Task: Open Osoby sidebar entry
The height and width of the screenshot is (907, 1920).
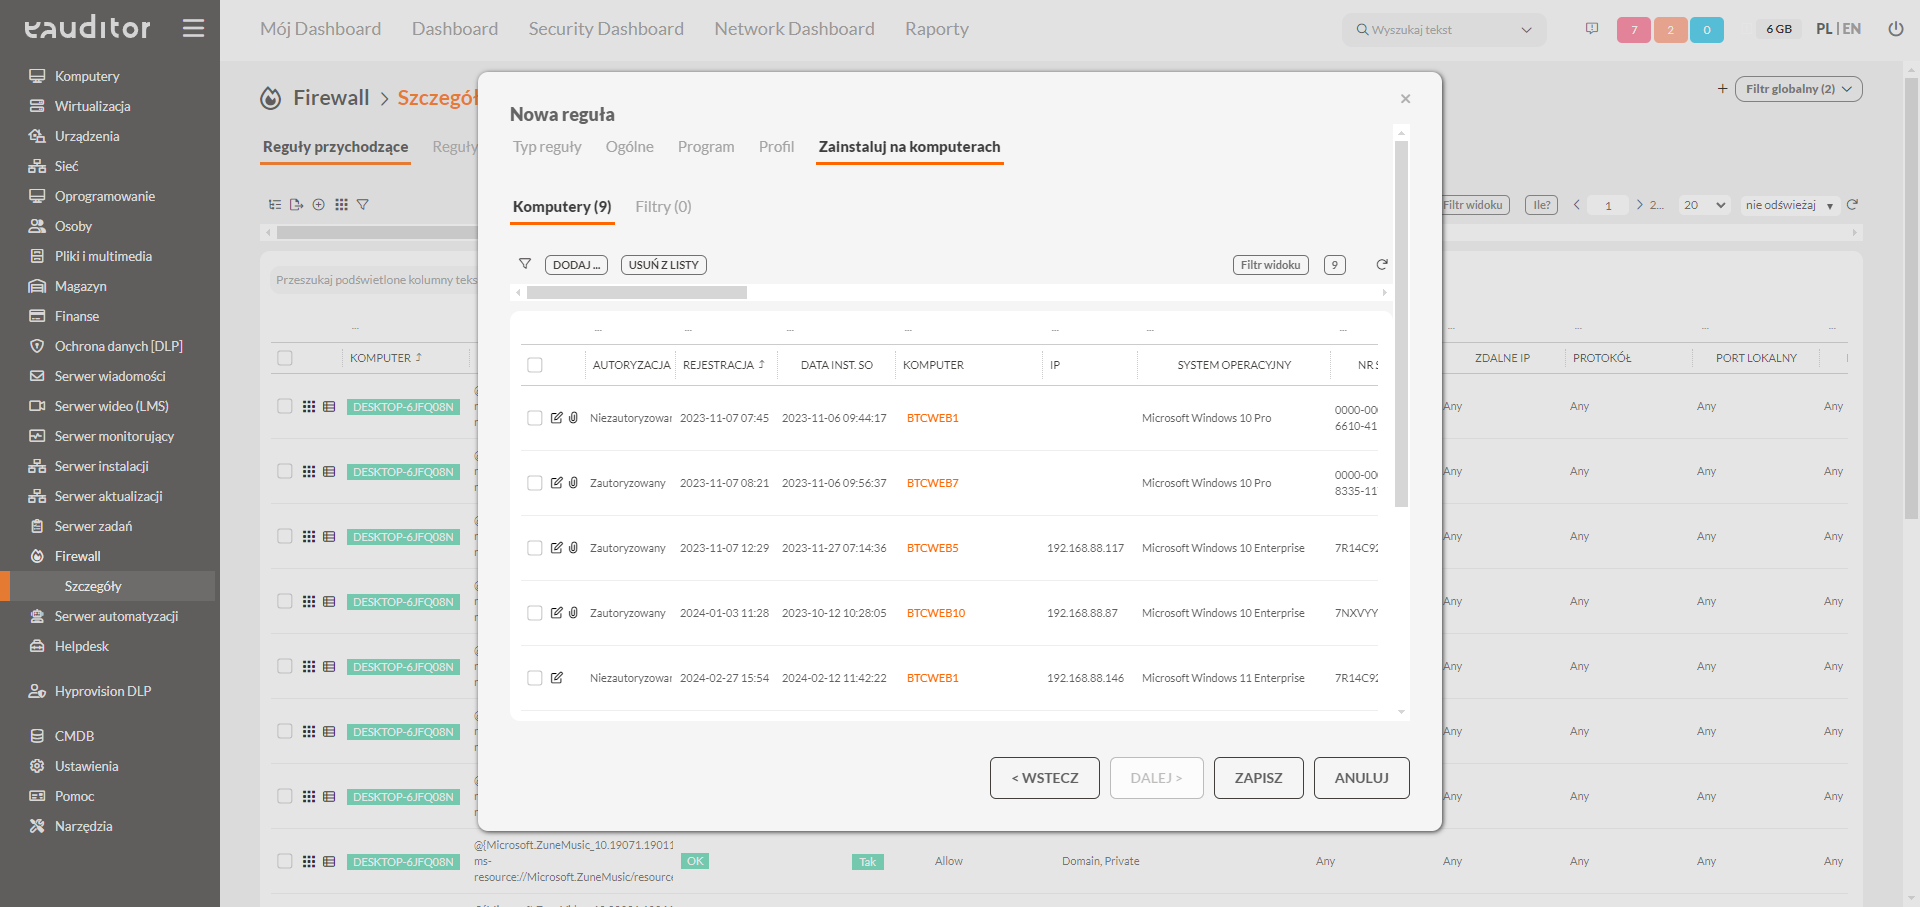Action: [x=73, y=226]
